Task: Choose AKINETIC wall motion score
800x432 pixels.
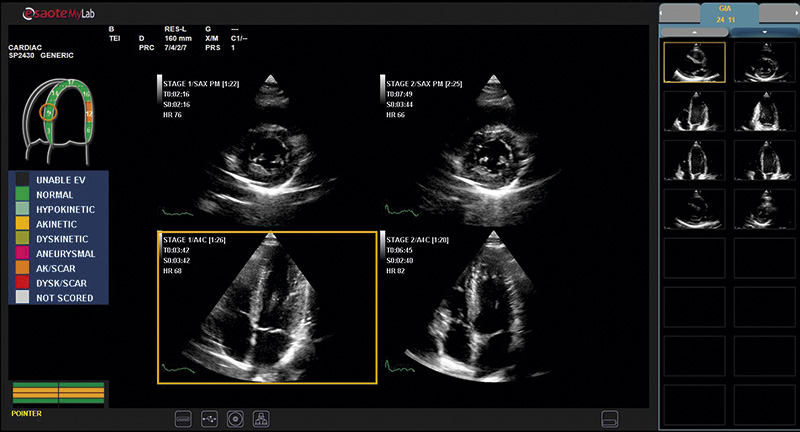Action: click(58, 224)
